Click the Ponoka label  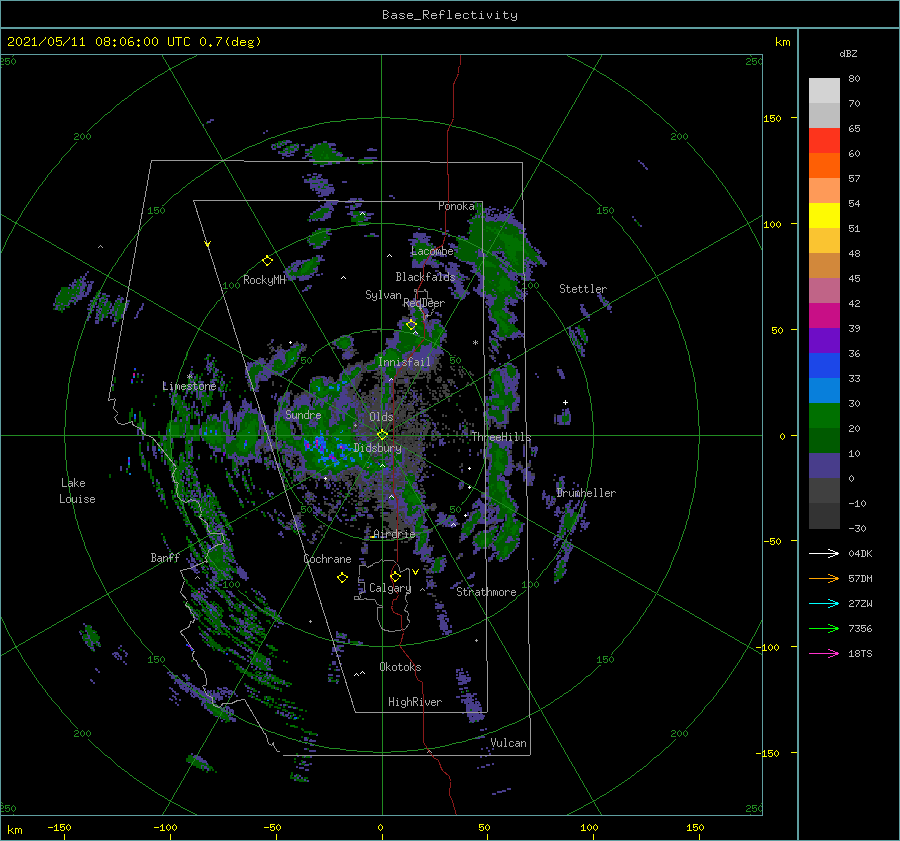coord(456,207)
